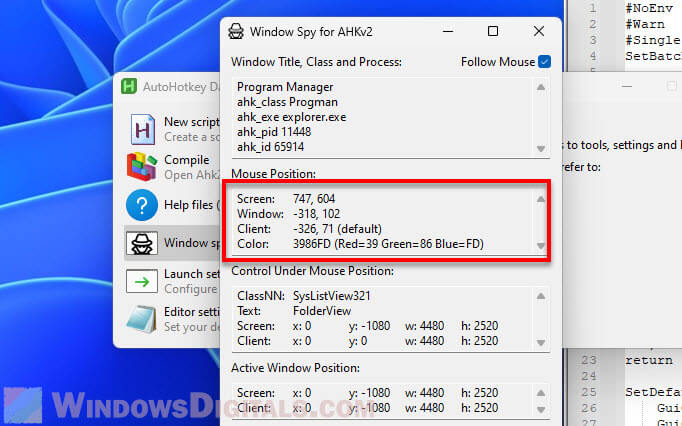Click down arrow in Control Under Mouse box
Viewport: 682px width, 426px height.
pyautogui.click(x=541, y=342)
